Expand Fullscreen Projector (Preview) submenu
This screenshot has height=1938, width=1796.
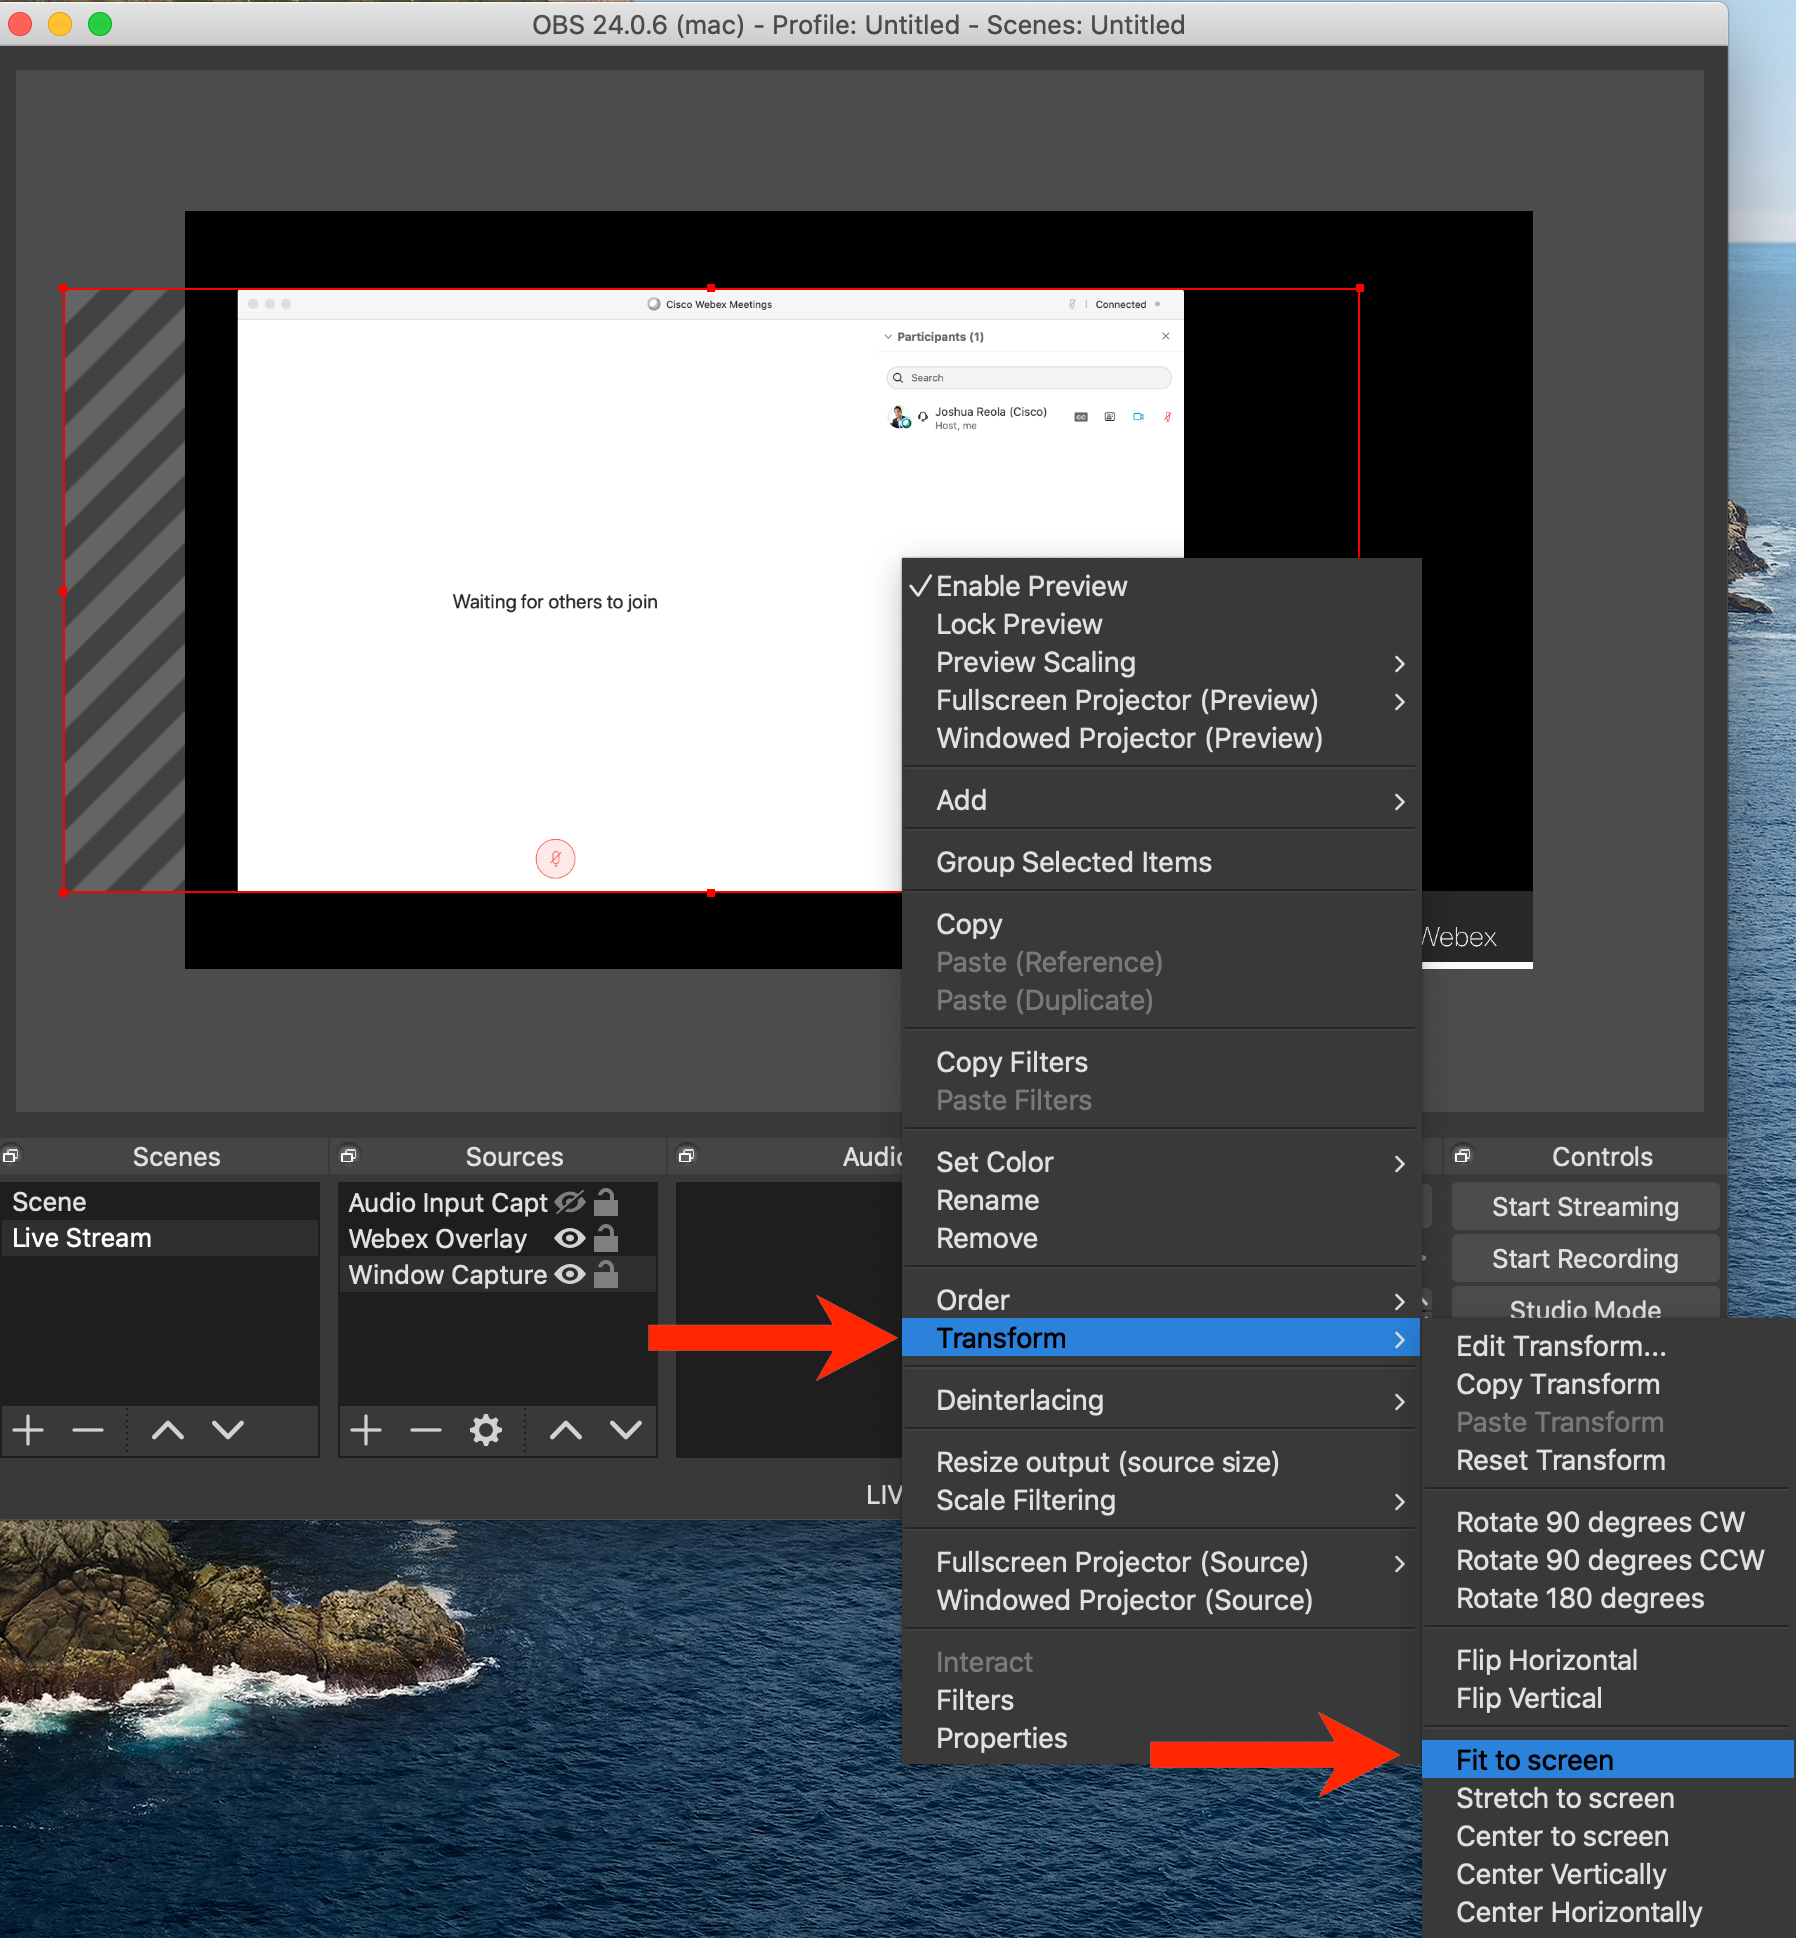point(1160,700)
